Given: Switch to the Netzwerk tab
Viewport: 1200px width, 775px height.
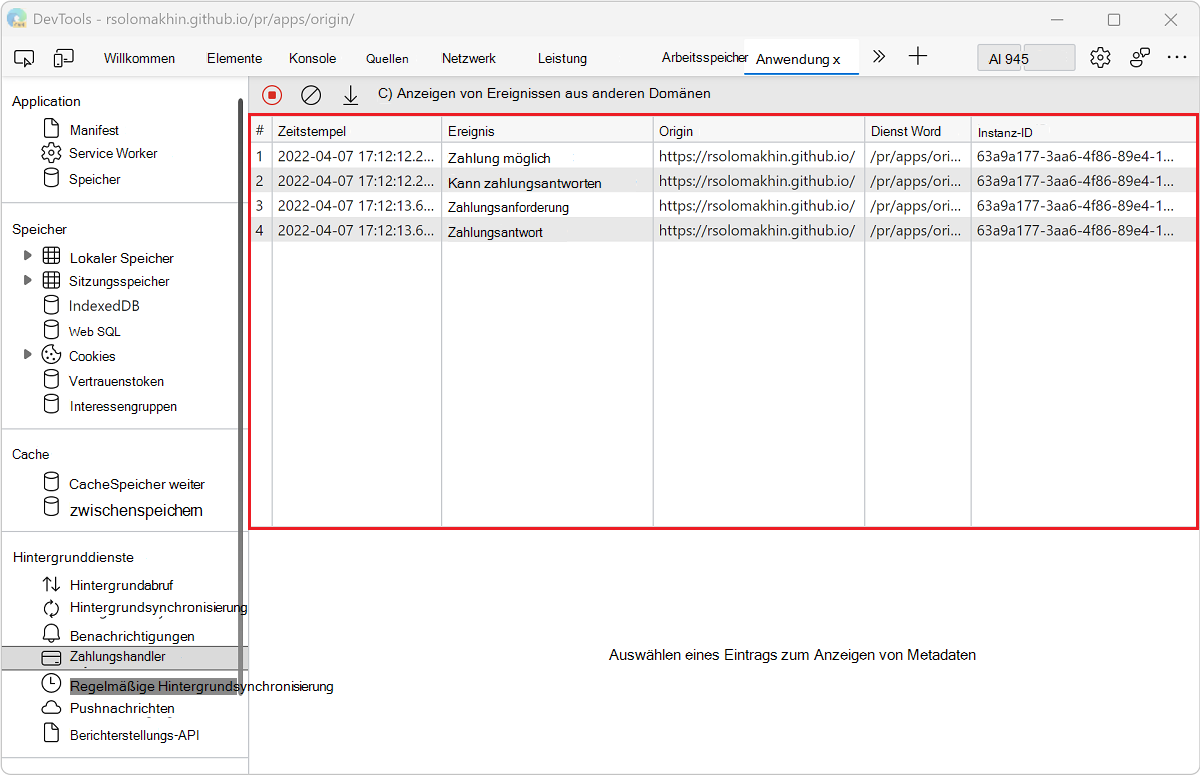Looking at the screenshot, I should click(x=468, y=58).
